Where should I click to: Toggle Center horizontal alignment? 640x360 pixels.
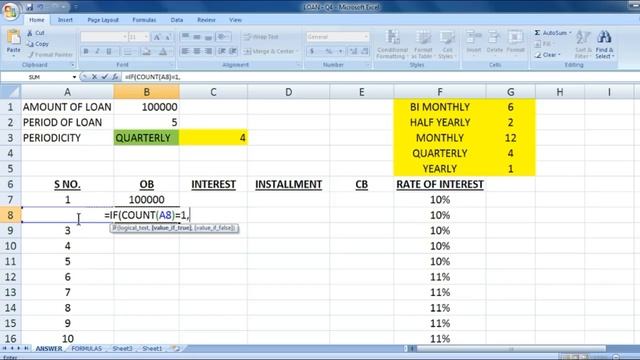(197, 51)
